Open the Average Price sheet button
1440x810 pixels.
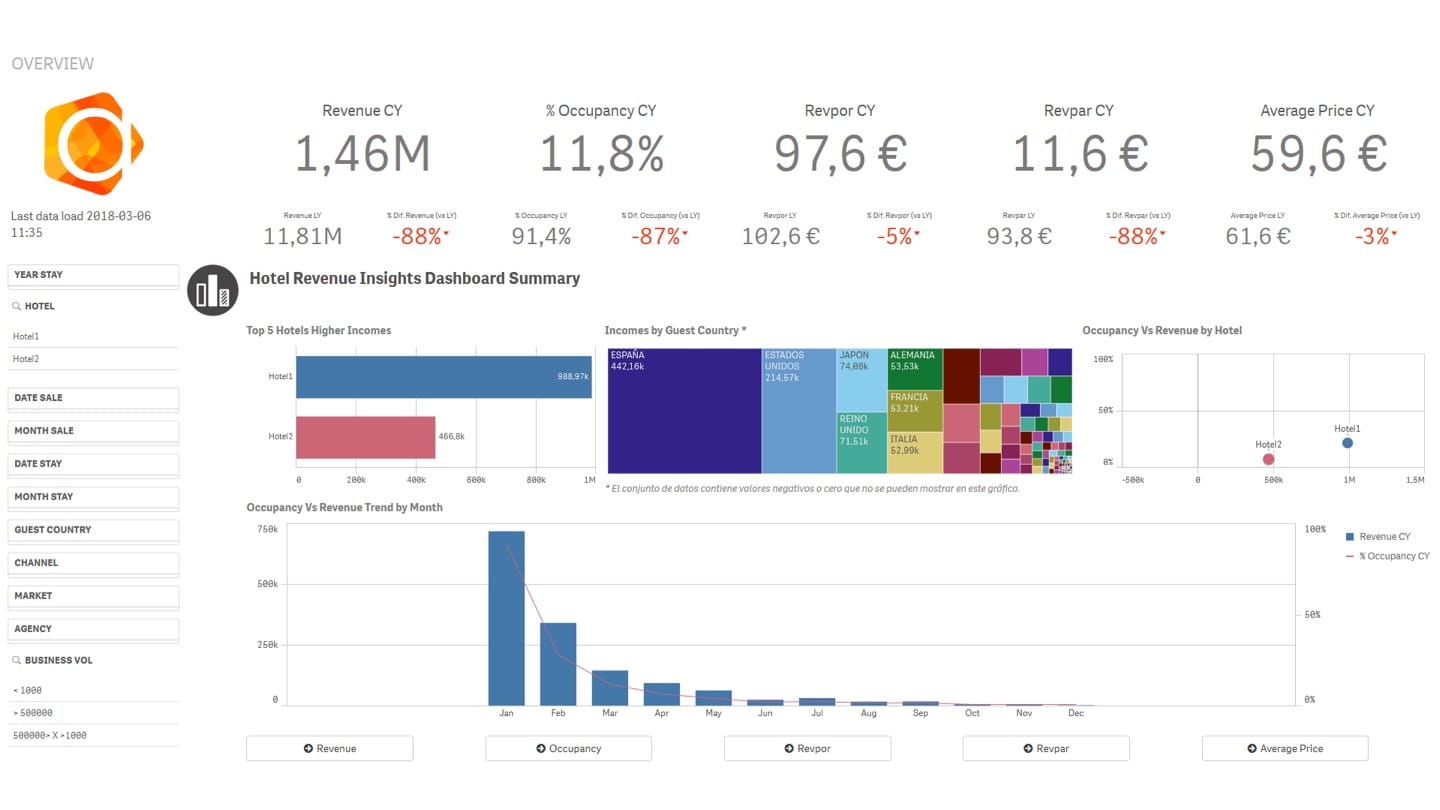[x=1284, y=748]
